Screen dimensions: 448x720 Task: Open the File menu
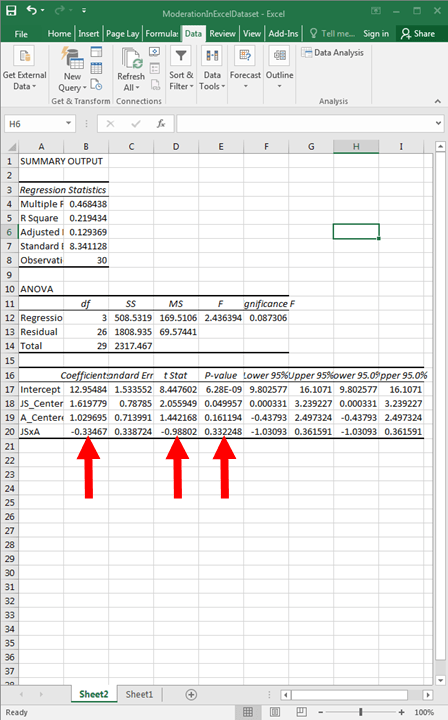21,34
